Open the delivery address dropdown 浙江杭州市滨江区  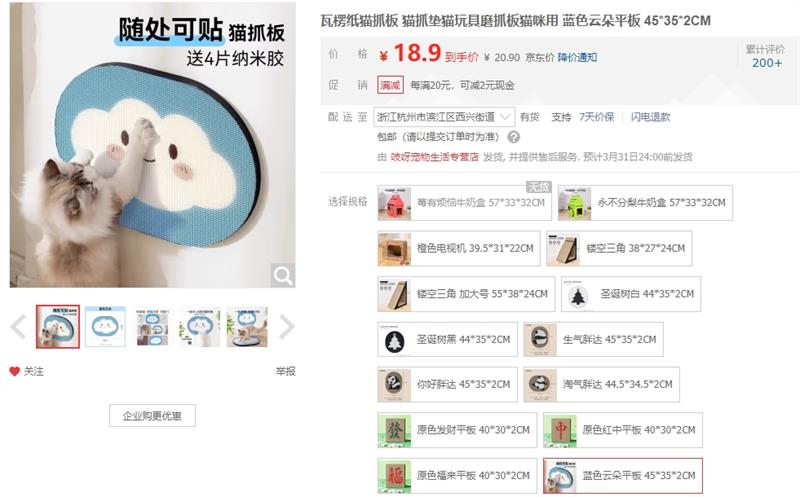click(444, 117)
